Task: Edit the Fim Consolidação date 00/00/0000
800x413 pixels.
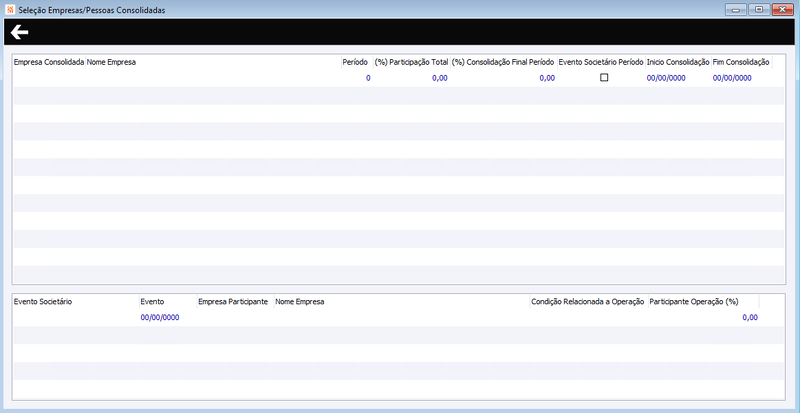Action: point(732,78)
